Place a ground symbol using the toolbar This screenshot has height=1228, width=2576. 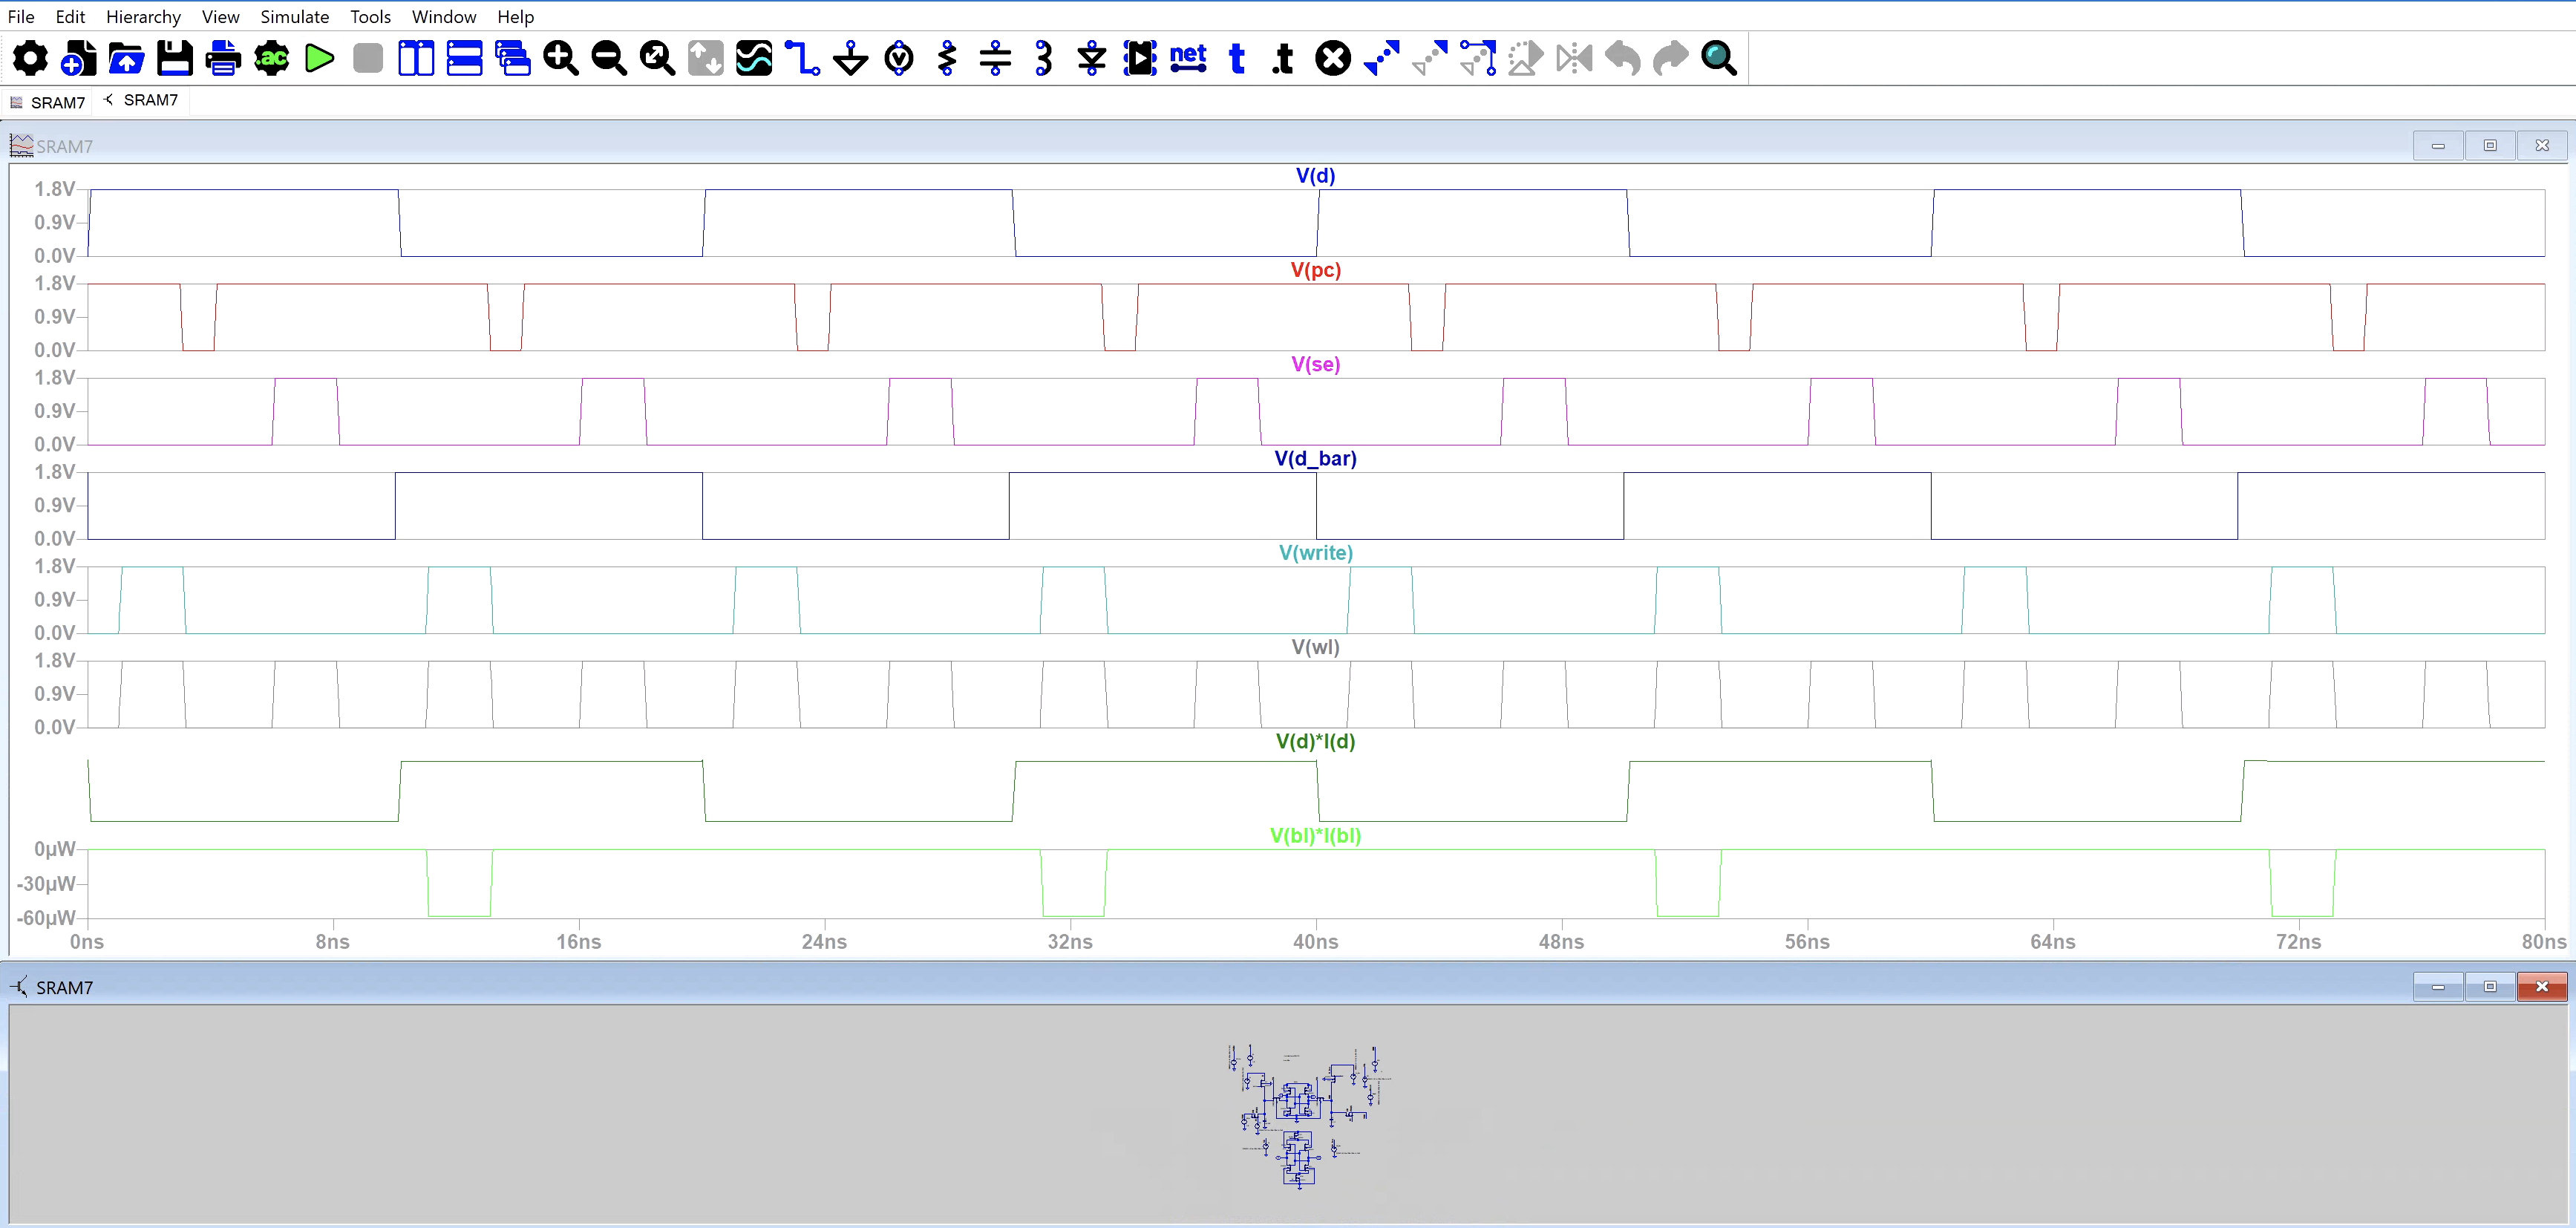(851, 59)
